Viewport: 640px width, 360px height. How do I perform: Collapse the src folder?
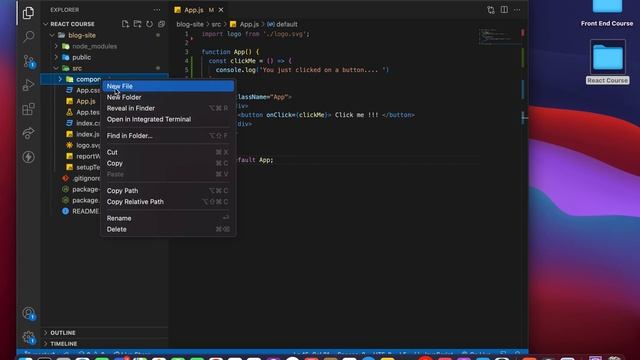tap(56, 69)
